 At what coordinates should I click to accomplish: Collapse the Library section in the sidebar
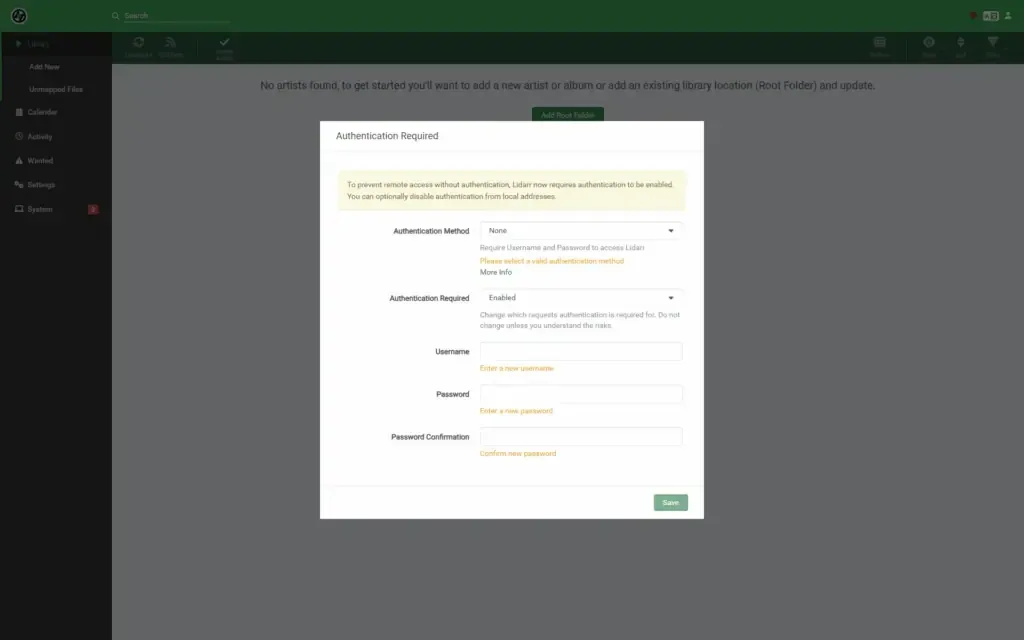click(18, 43)
